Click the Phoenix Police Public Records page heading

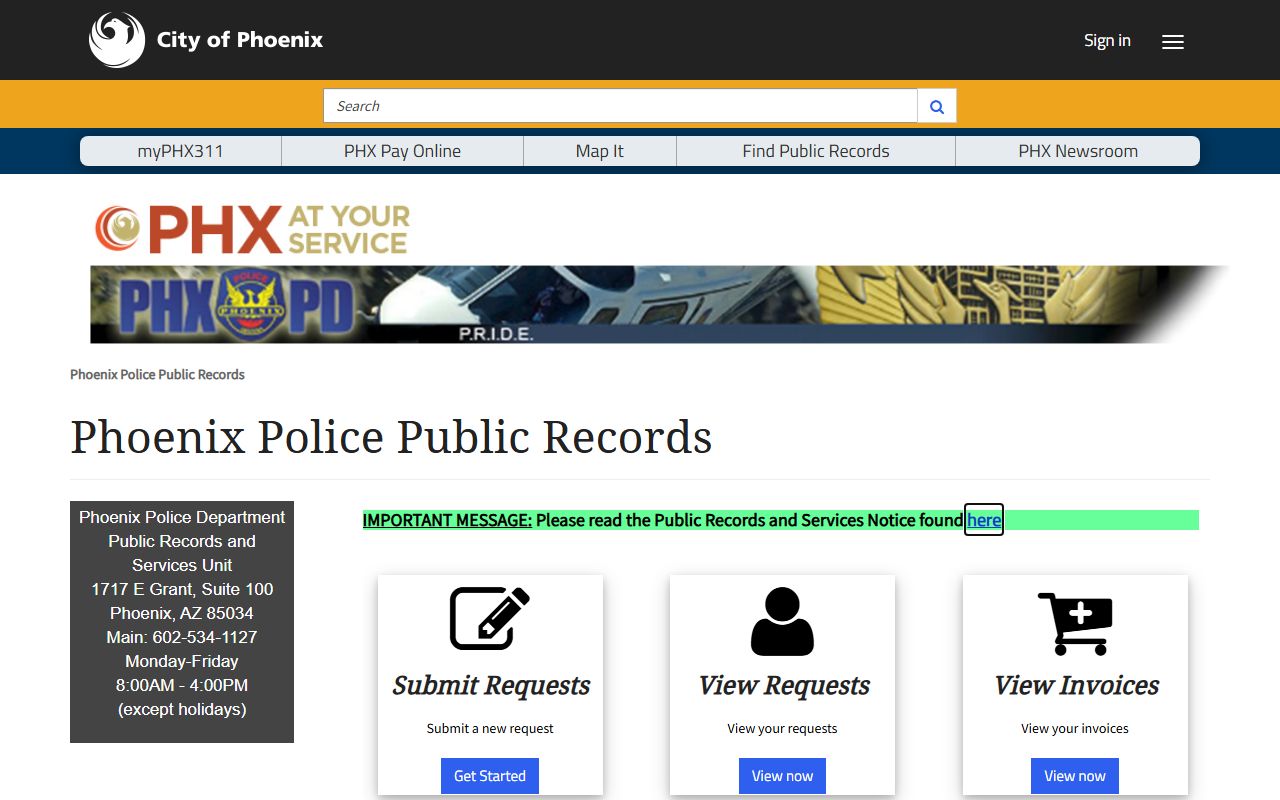391,437
